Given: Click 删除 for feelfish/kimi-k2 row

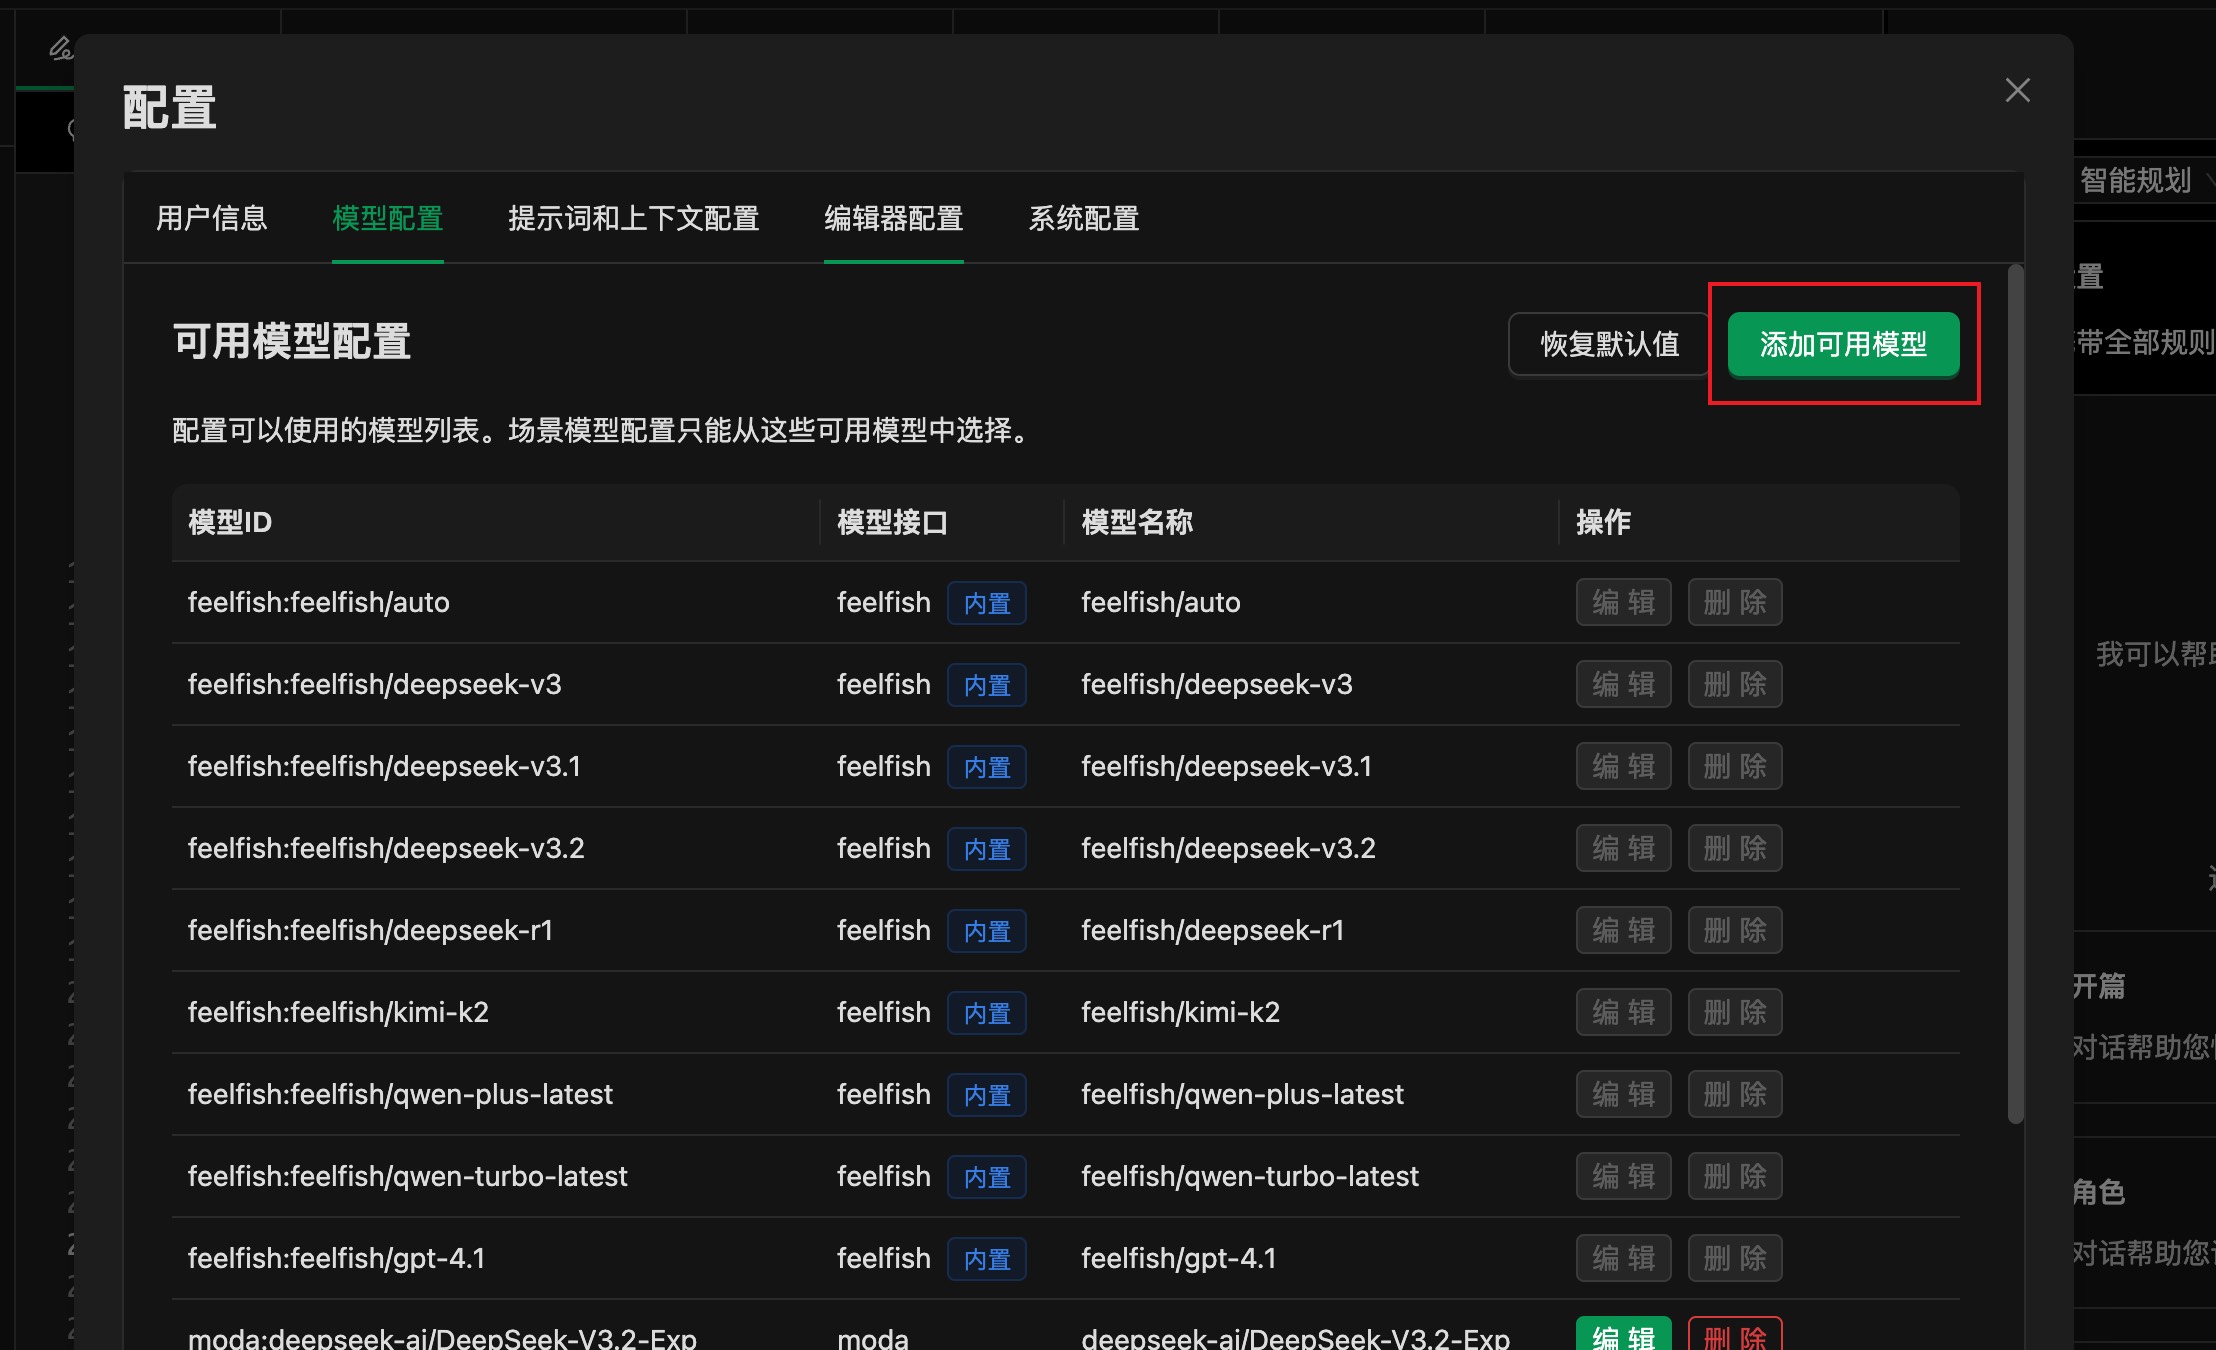Looking at the screenshot, I should 1735,1013.
